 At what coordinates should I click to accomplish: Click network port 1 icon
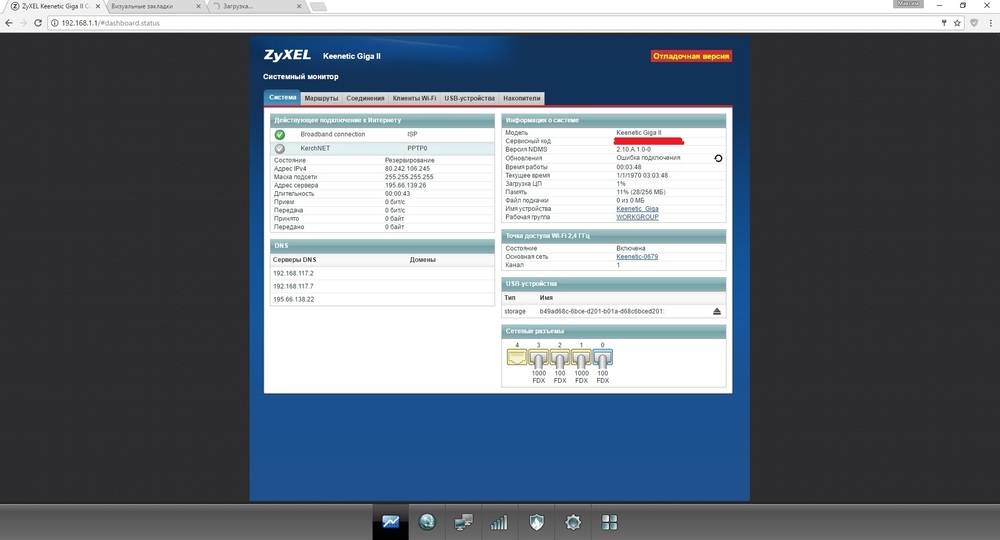(581, 358)
